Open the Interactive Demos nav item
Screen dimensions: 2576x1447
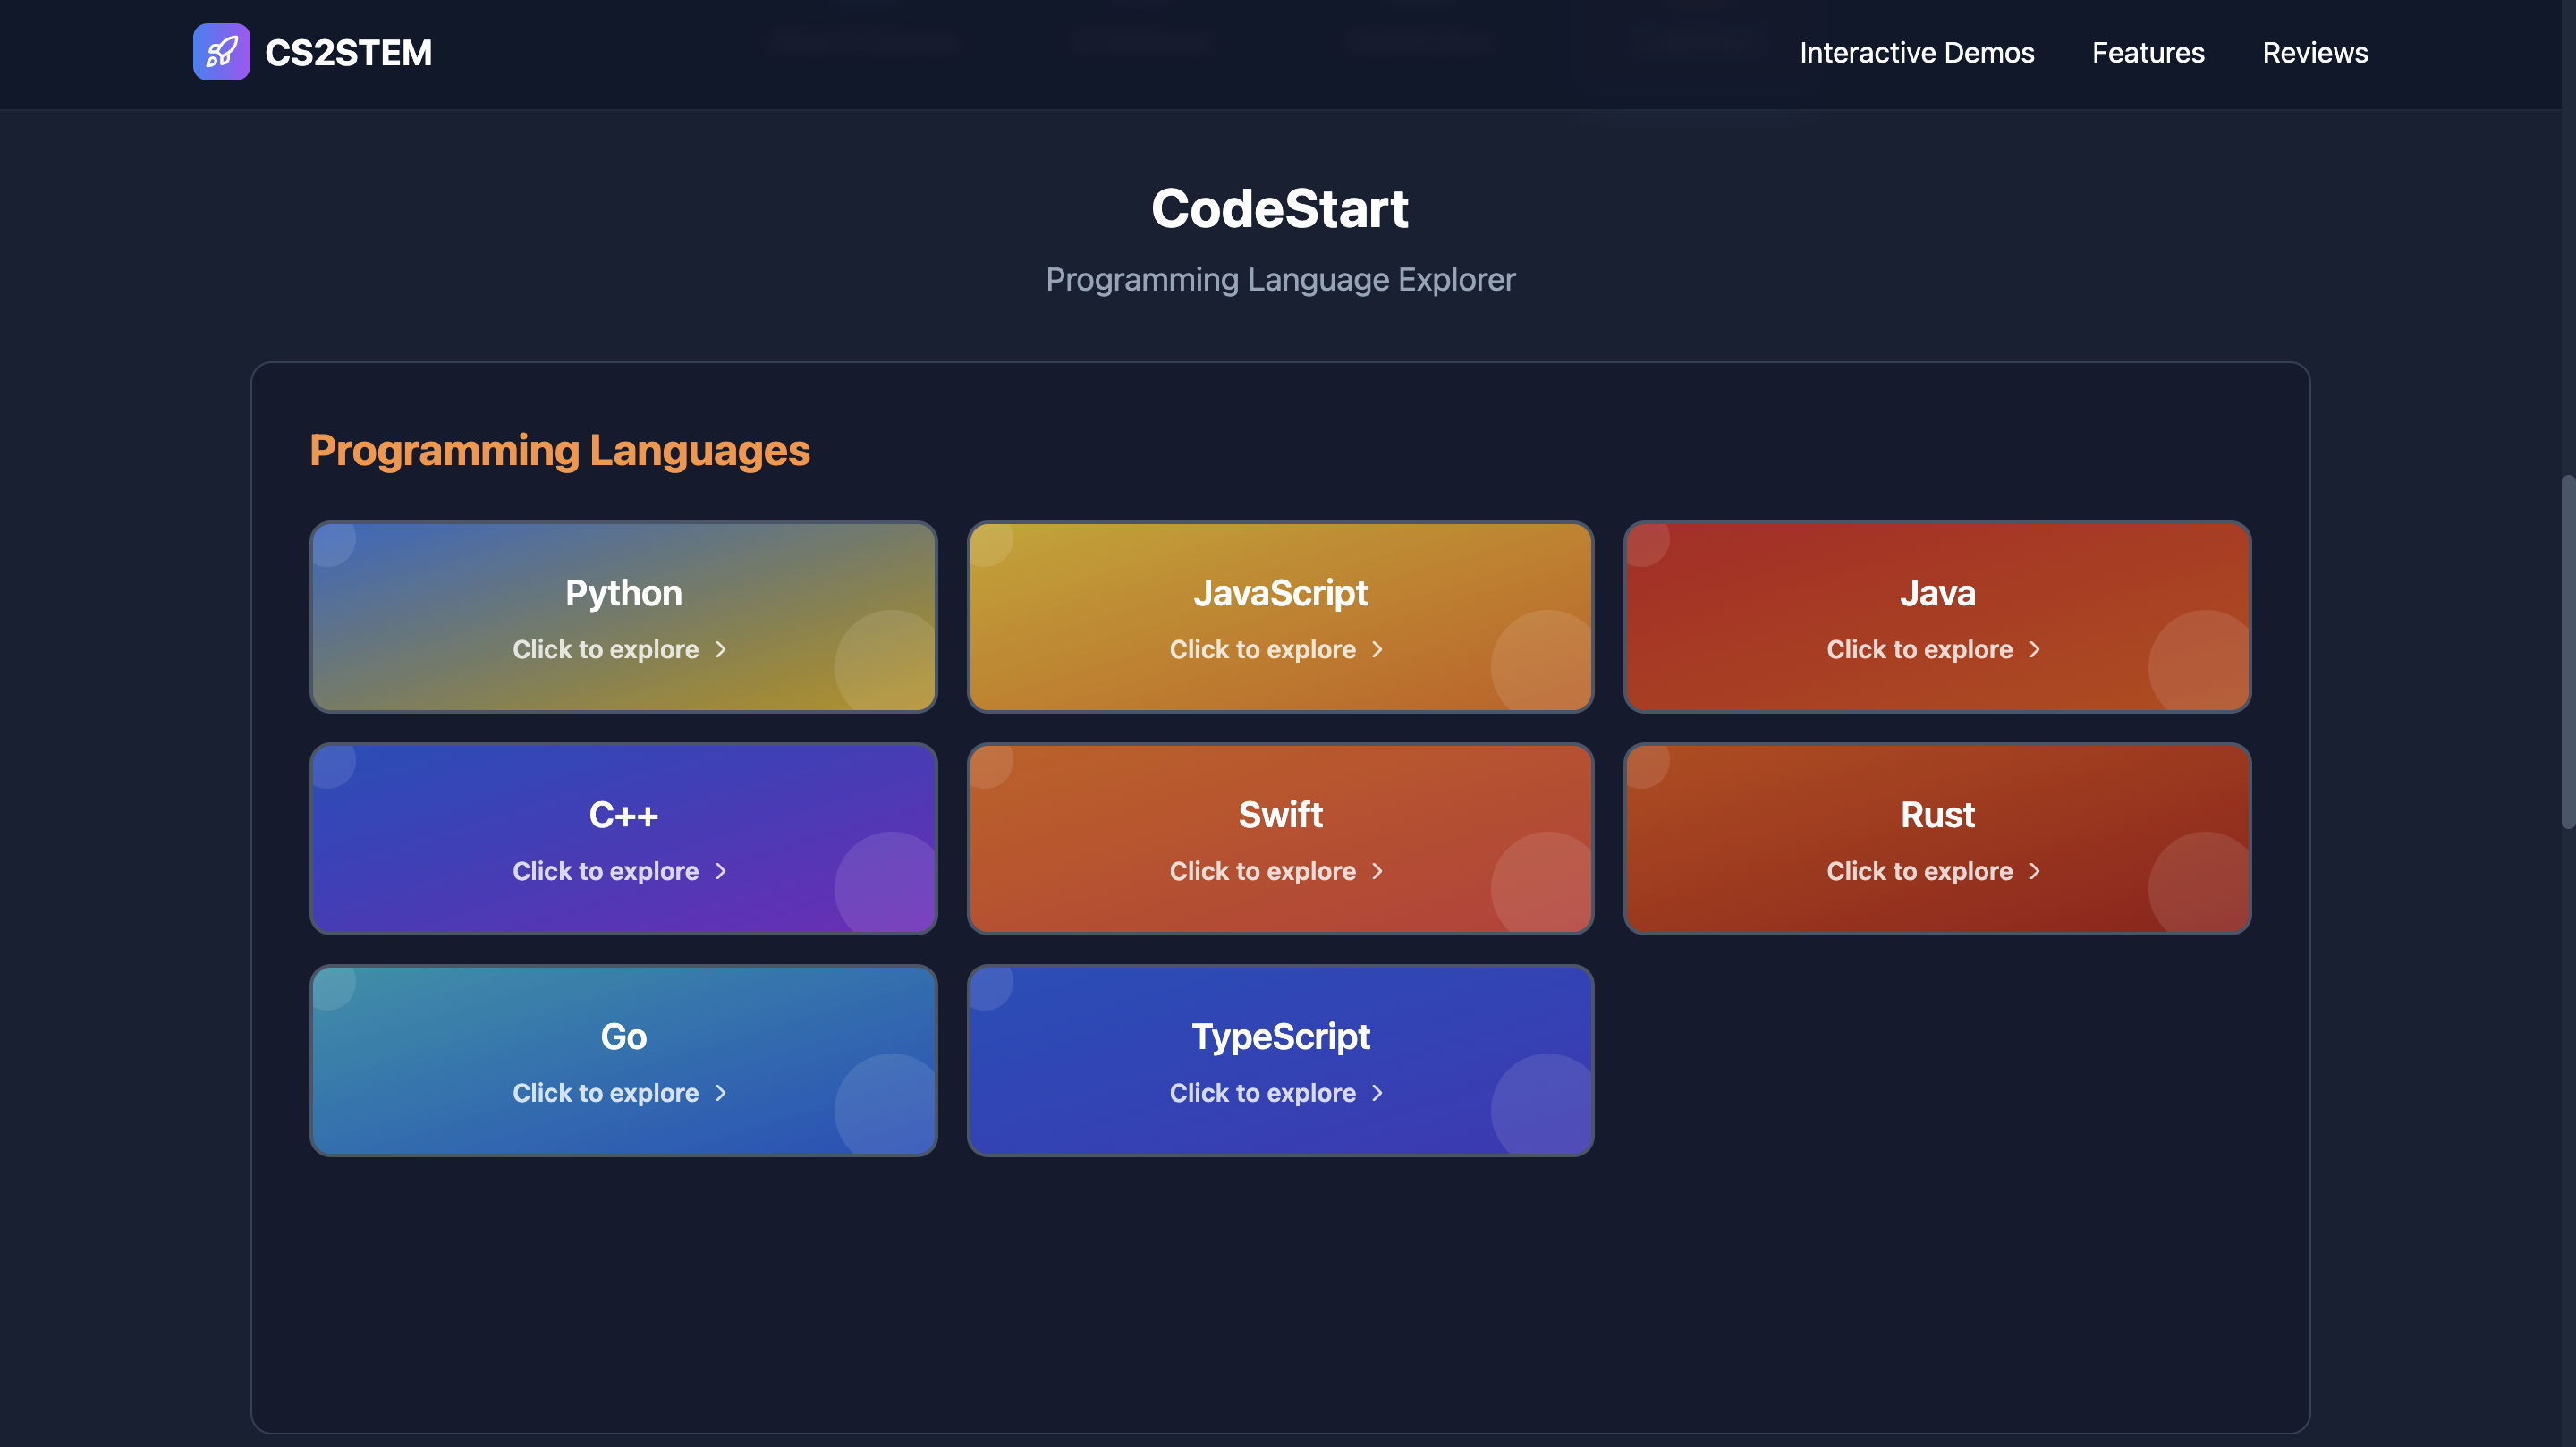pos(1916,52)
